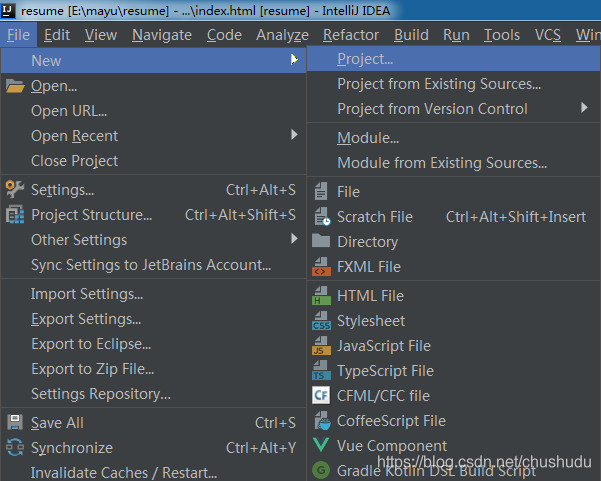601x481 pixels.
Task: Click the green HTML File icon
Action: [x=321, y=296]
